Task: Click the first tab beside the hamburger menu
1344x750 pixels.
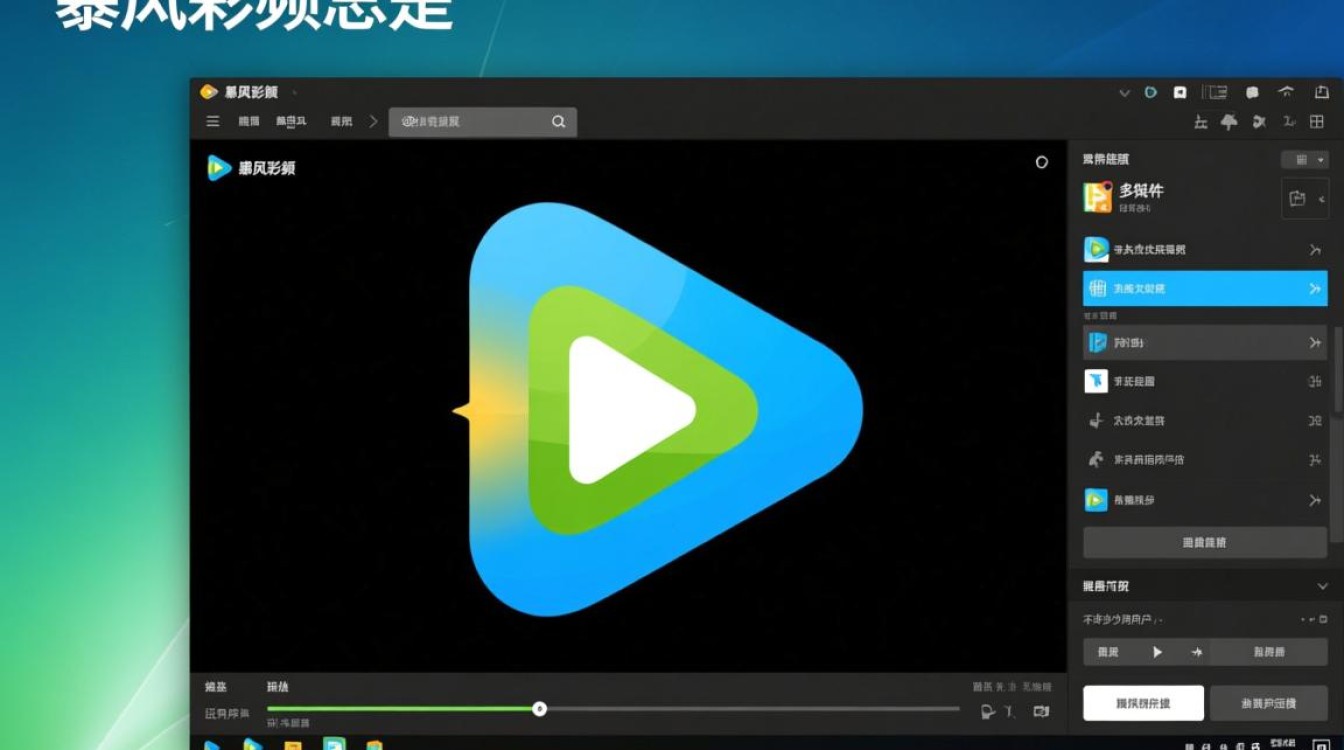Action: coord(249,122)
